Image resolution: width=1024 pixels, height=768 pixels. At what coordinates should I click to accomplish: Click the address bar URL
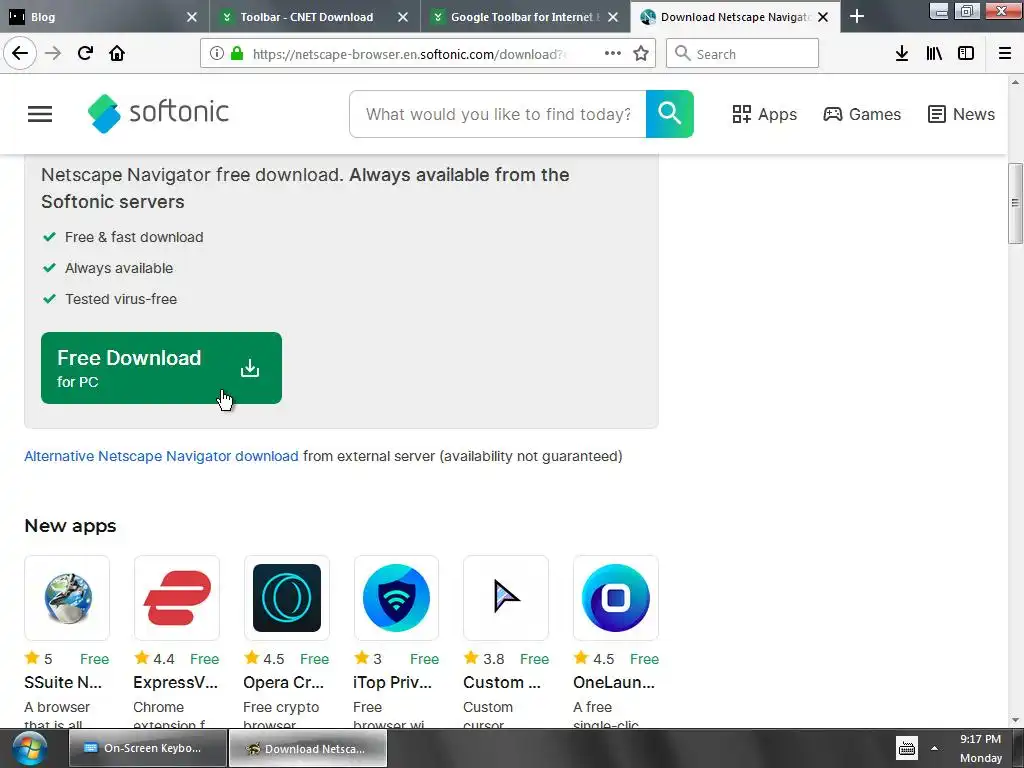tap(408, 54)
